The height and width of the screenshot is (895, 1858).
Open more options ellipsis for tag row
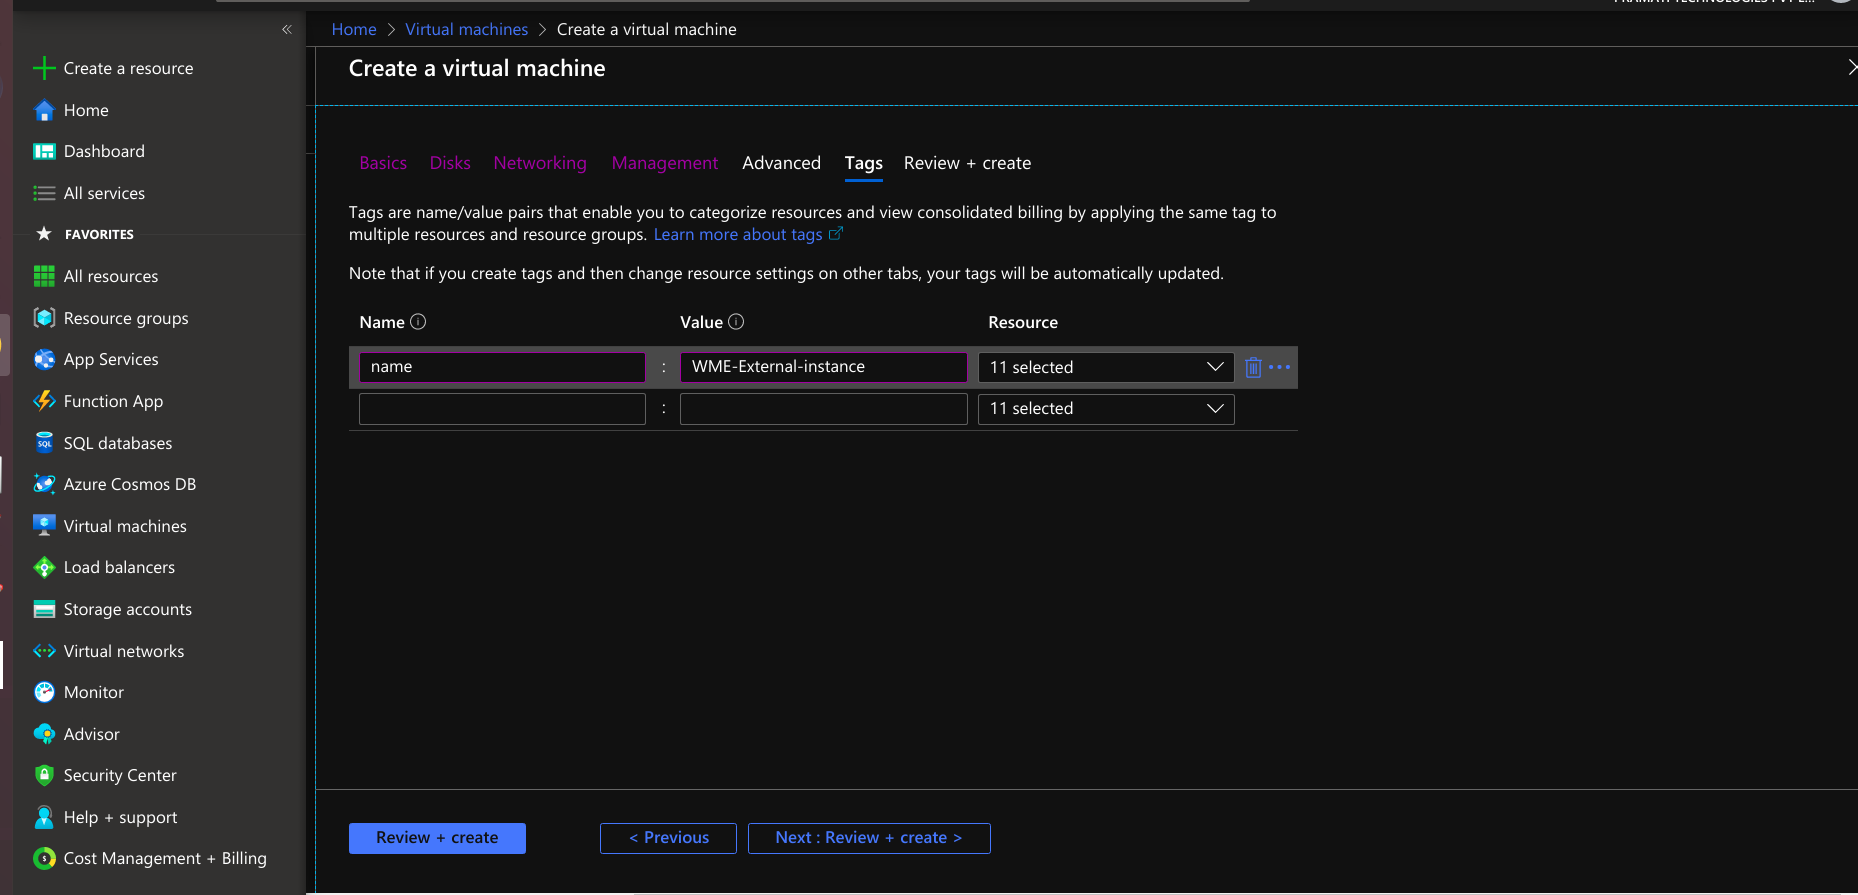pyautogui.click(x=1279, y=367)
